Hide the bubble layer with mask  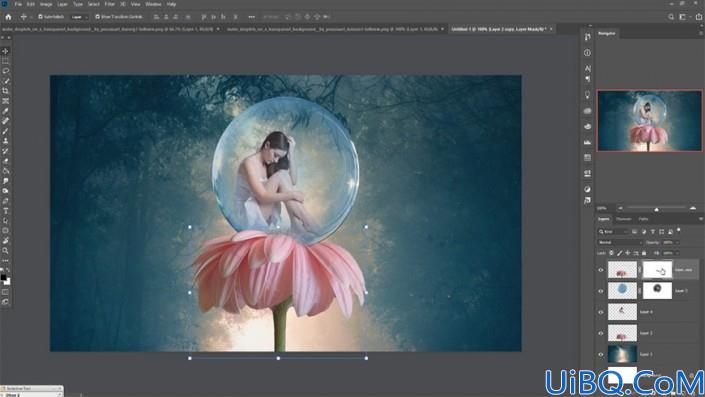pyautogui.click(x=601, y=291)
